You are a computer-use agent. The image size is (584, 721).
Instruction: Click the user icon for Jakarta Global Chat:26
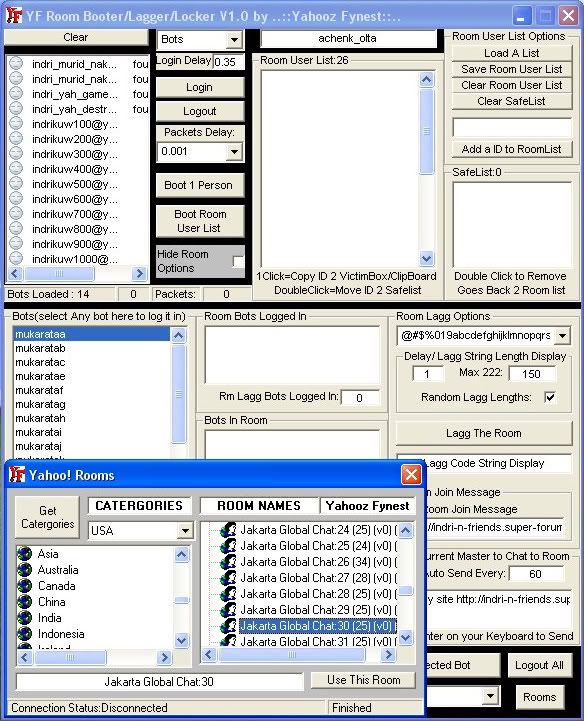coord(228,561)
